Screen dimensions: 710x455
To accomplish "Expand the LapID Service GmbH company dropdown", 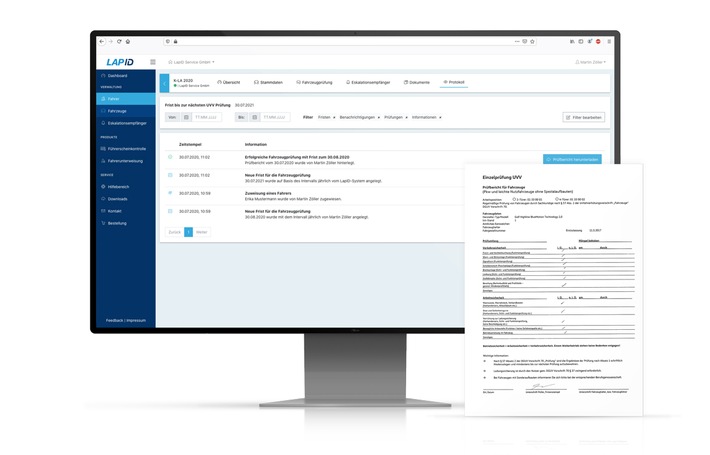I will tap(193, 62).
